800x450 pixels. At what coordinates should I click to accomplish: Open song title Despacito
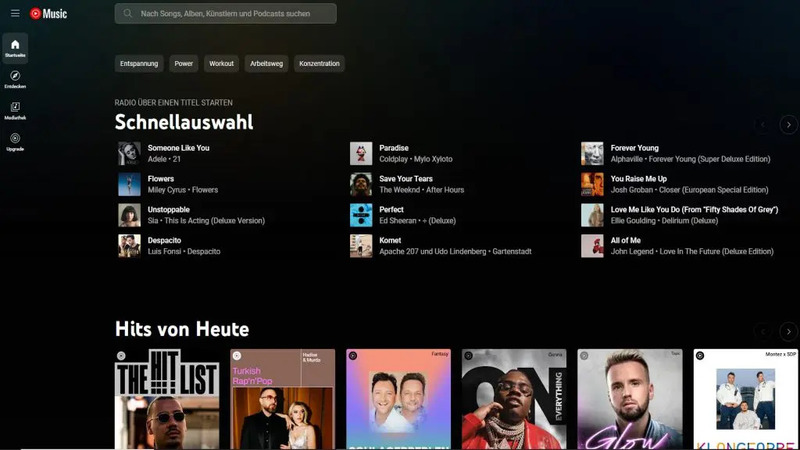click(164, 240)
